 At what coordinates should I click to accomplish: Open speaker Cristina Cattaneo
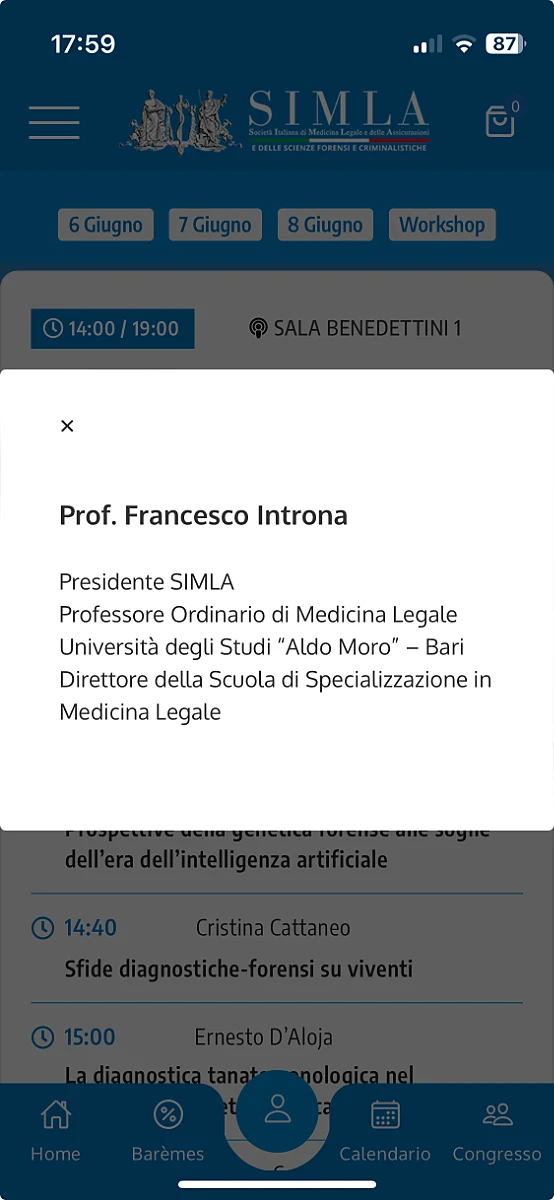point(273,928)
